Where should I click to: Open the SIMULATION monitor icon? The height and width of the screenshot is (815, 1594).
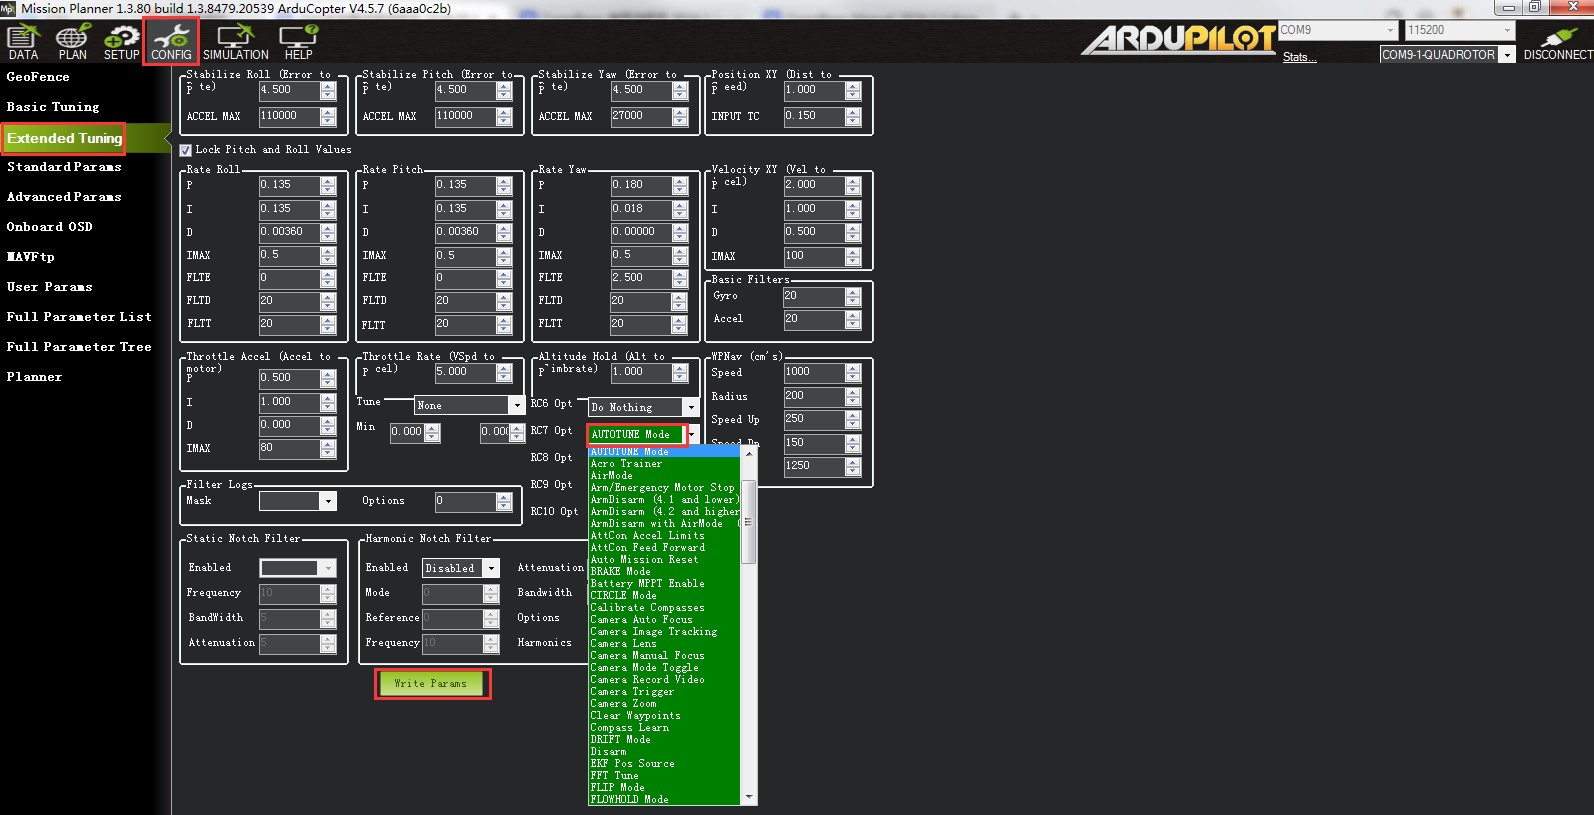(236, 42)
